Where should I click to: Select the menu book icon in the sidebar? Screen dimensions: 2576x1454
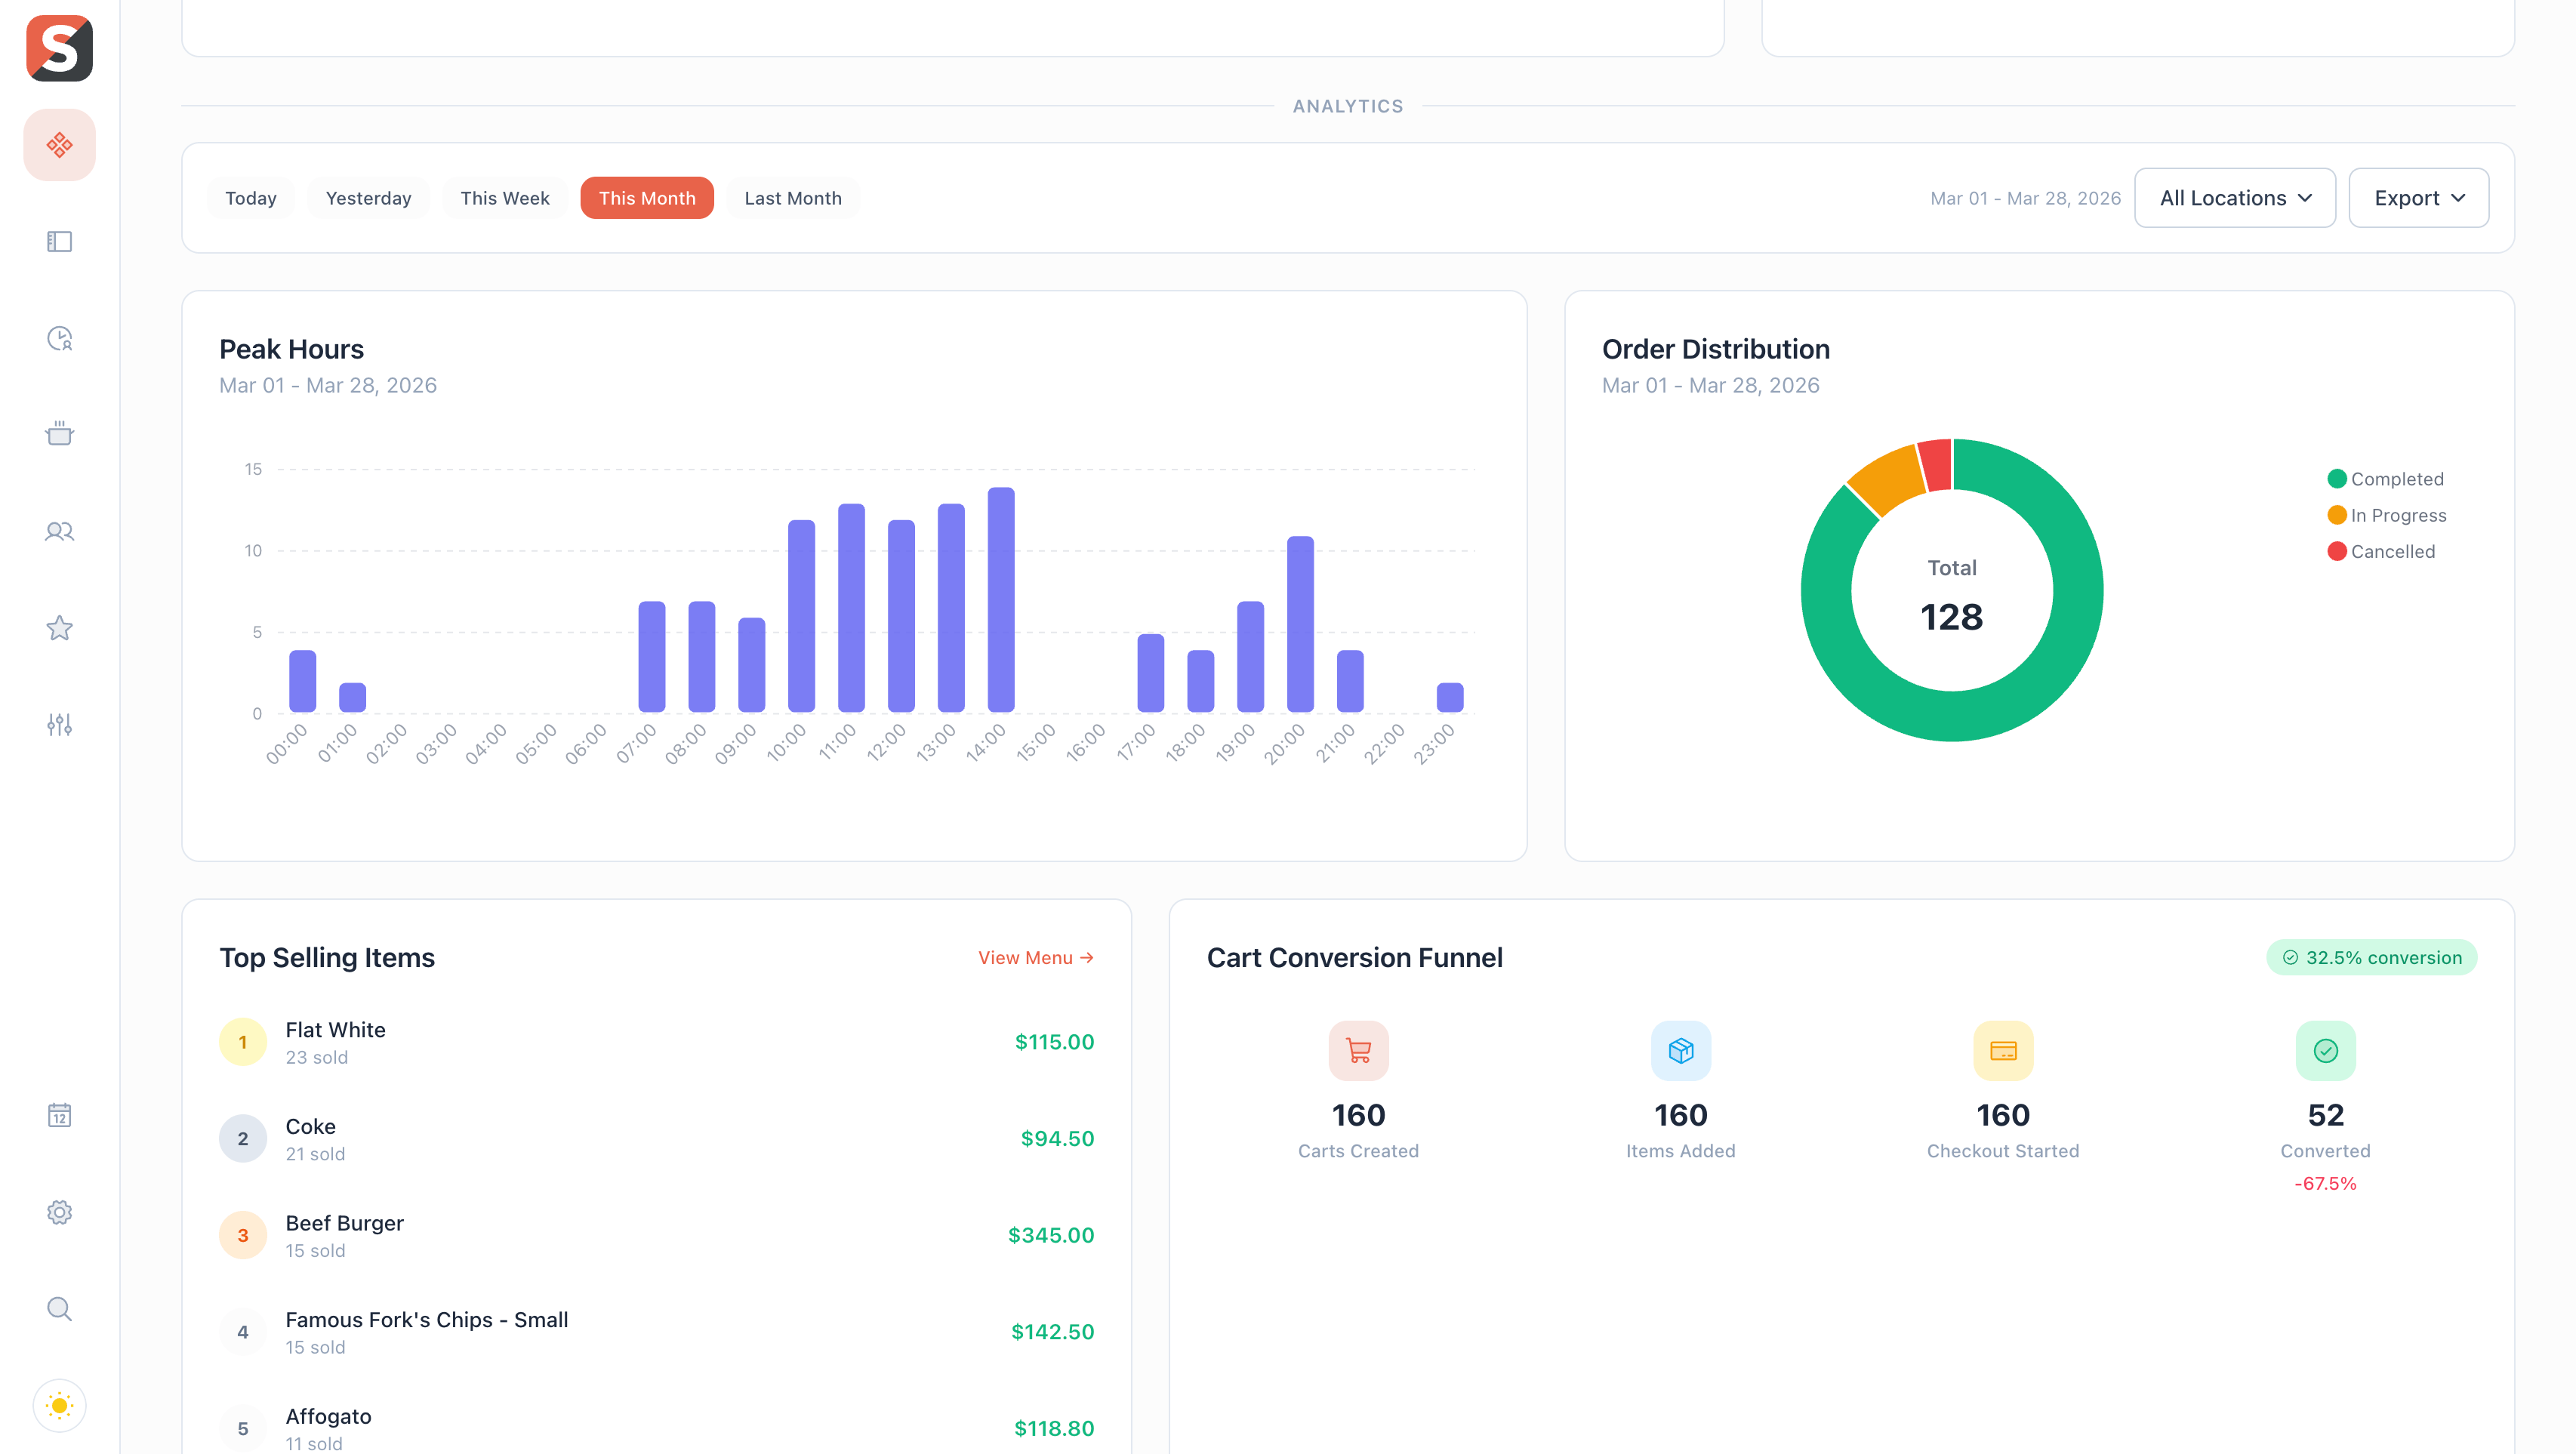coord(59,241)
